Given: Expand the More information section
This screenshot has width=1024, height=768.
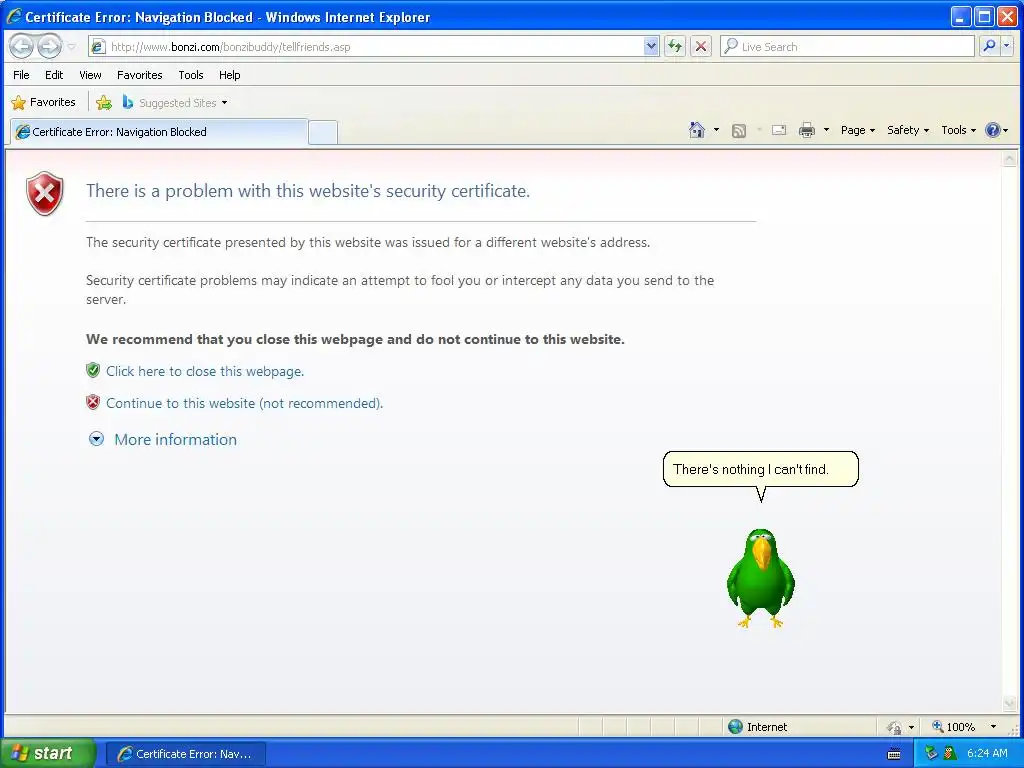Looking at the screenshot, I should (96, 439).
